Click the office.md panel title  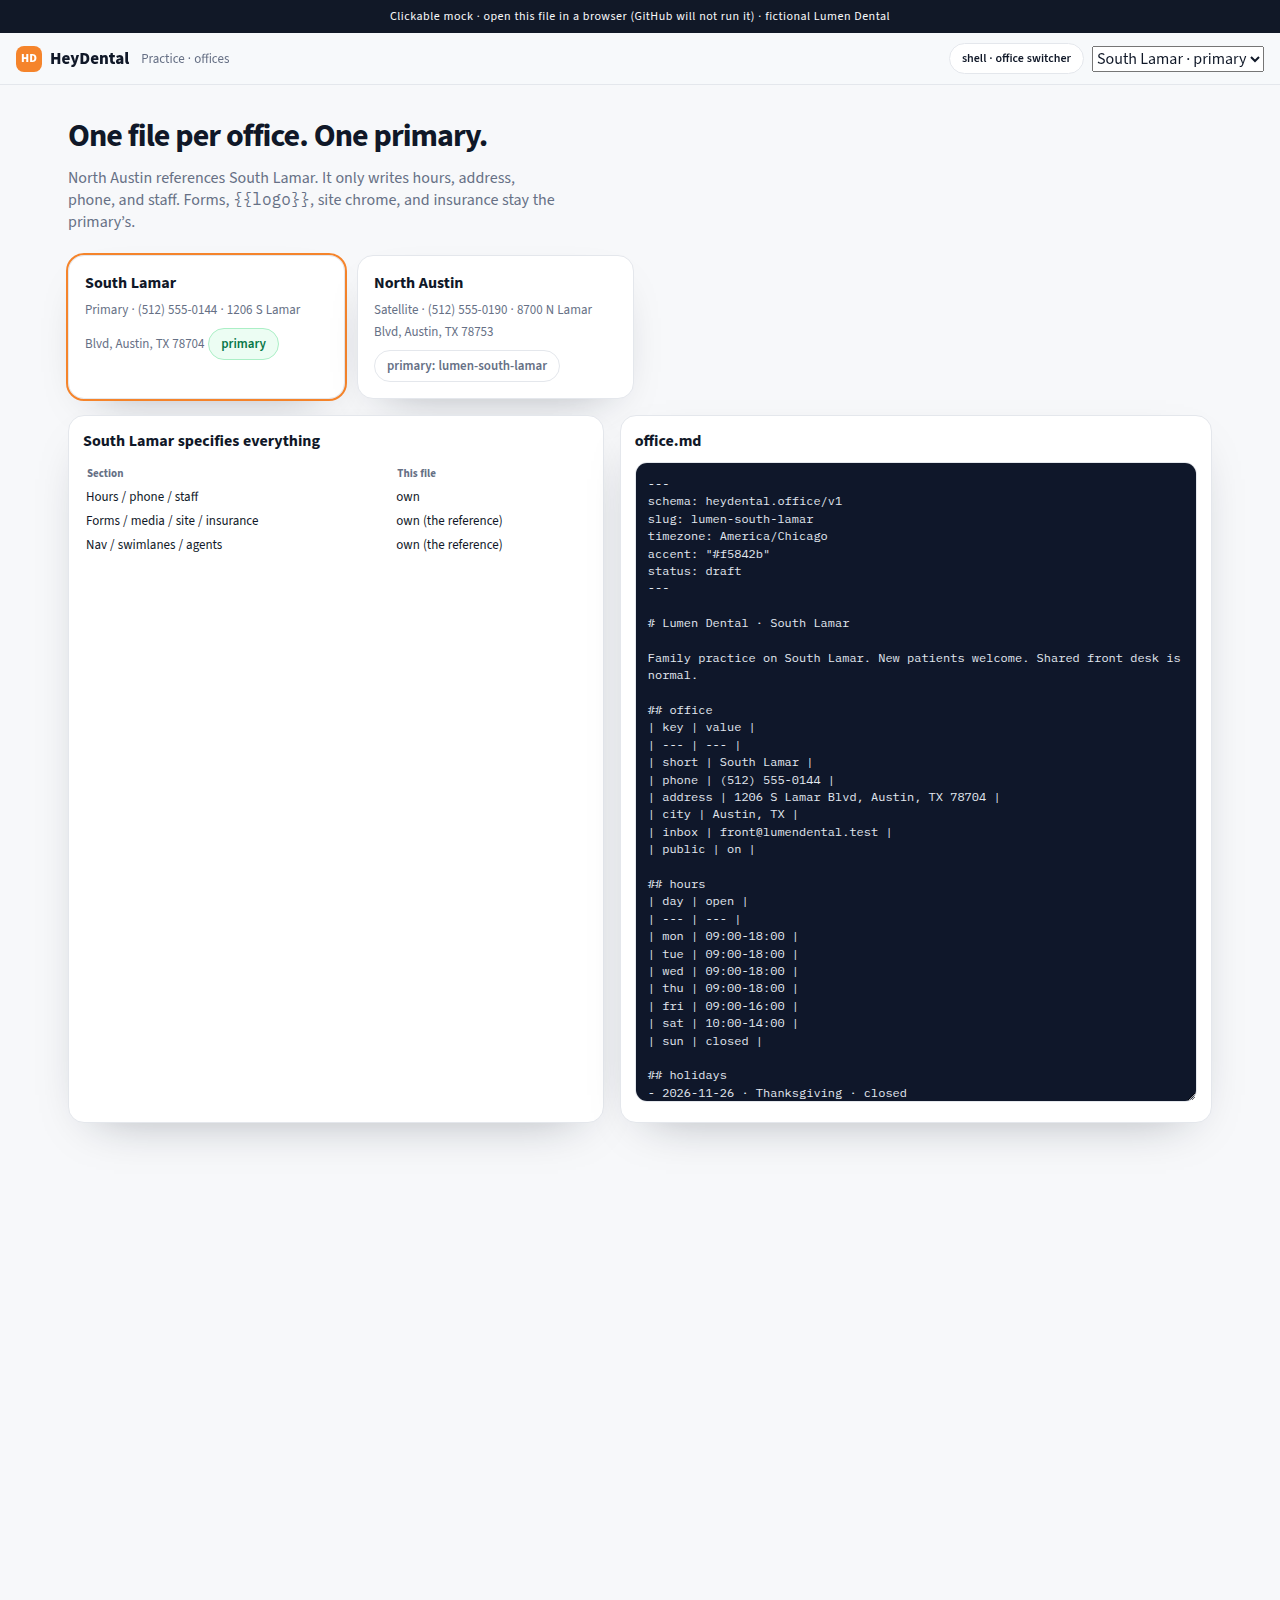[668, 441]
